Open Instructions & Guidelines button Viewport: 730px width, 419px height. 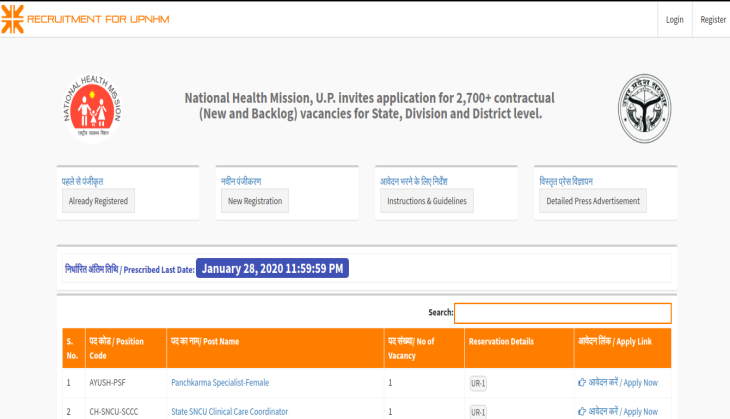click(x=427, y=201)
